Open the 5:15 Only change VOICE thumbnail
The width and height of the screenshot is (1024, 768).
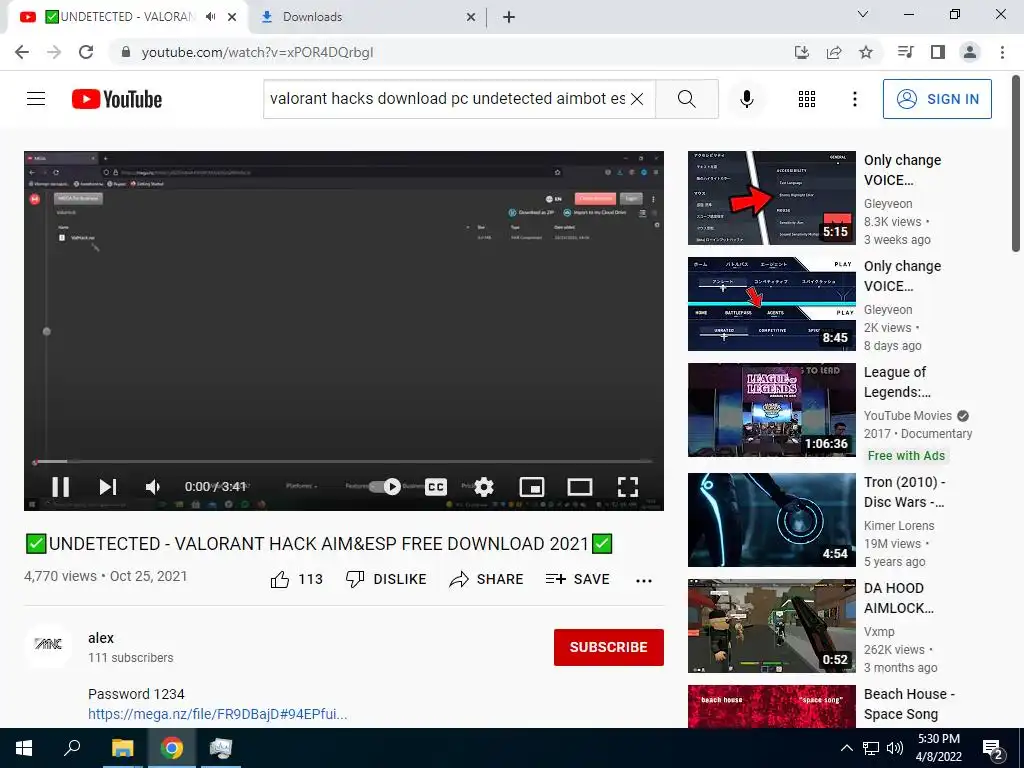[x=771, y=198]
